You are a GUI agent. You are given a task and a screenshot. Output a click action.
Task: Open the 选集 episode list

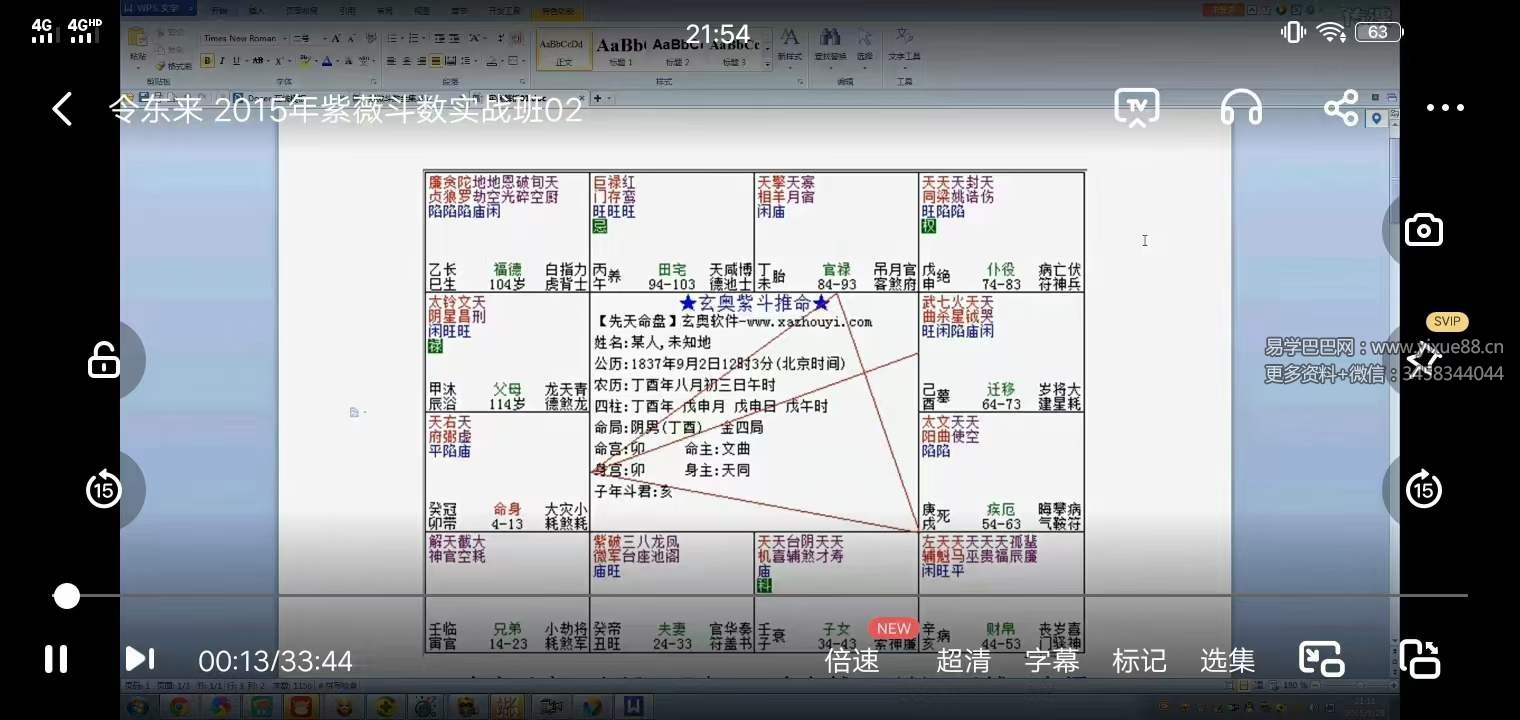(x=1227, y=660)
